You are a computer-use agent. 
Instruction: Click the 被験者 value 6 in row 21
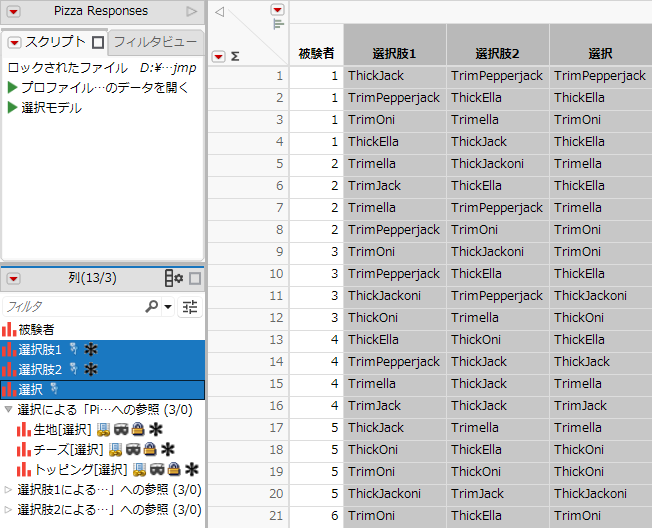tap(316, 516)
